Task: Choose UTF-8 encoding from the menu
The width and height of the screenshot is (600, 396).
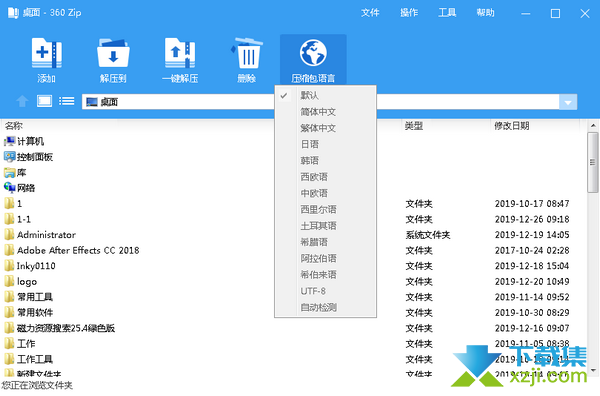Action: pyautogui.click(x=326, y=291)
